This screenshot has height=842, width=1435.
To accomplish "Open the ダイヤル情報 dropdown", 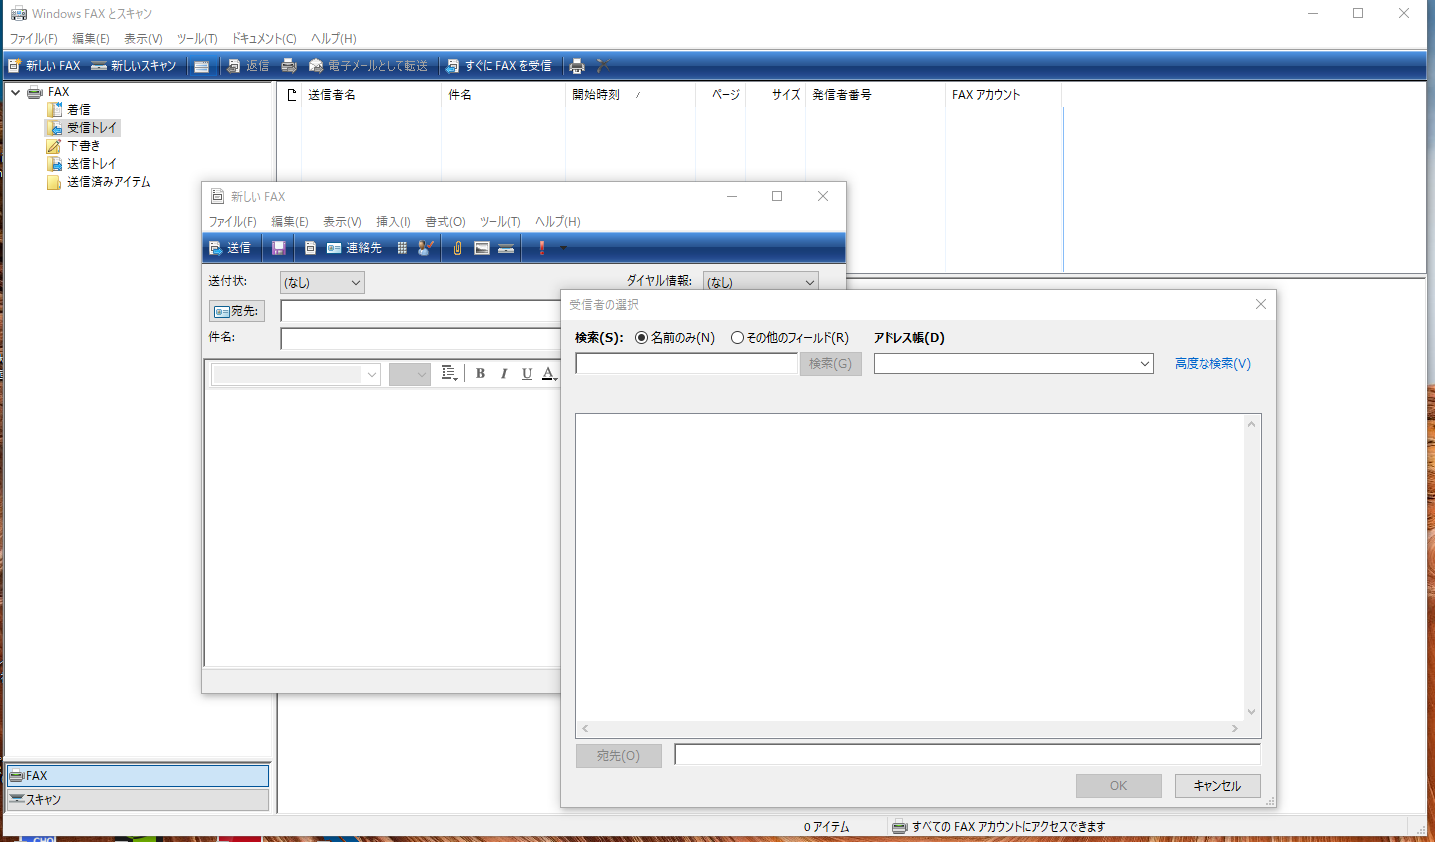I will point(760,282).
